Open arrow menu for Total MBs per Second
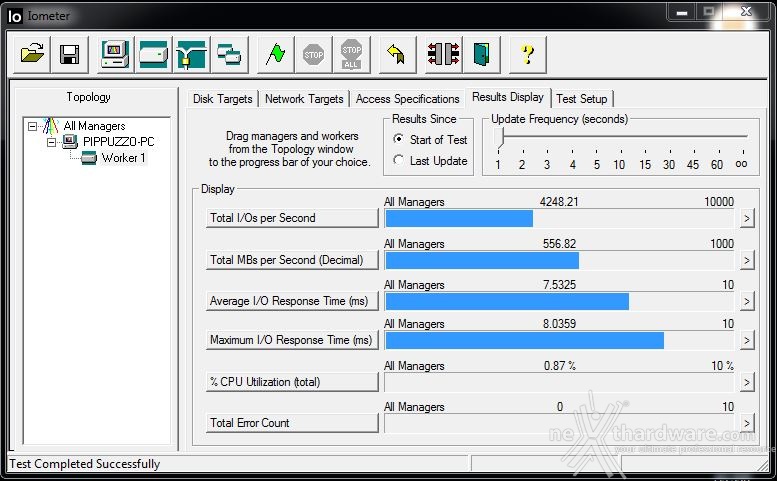 tap(747, 260)
